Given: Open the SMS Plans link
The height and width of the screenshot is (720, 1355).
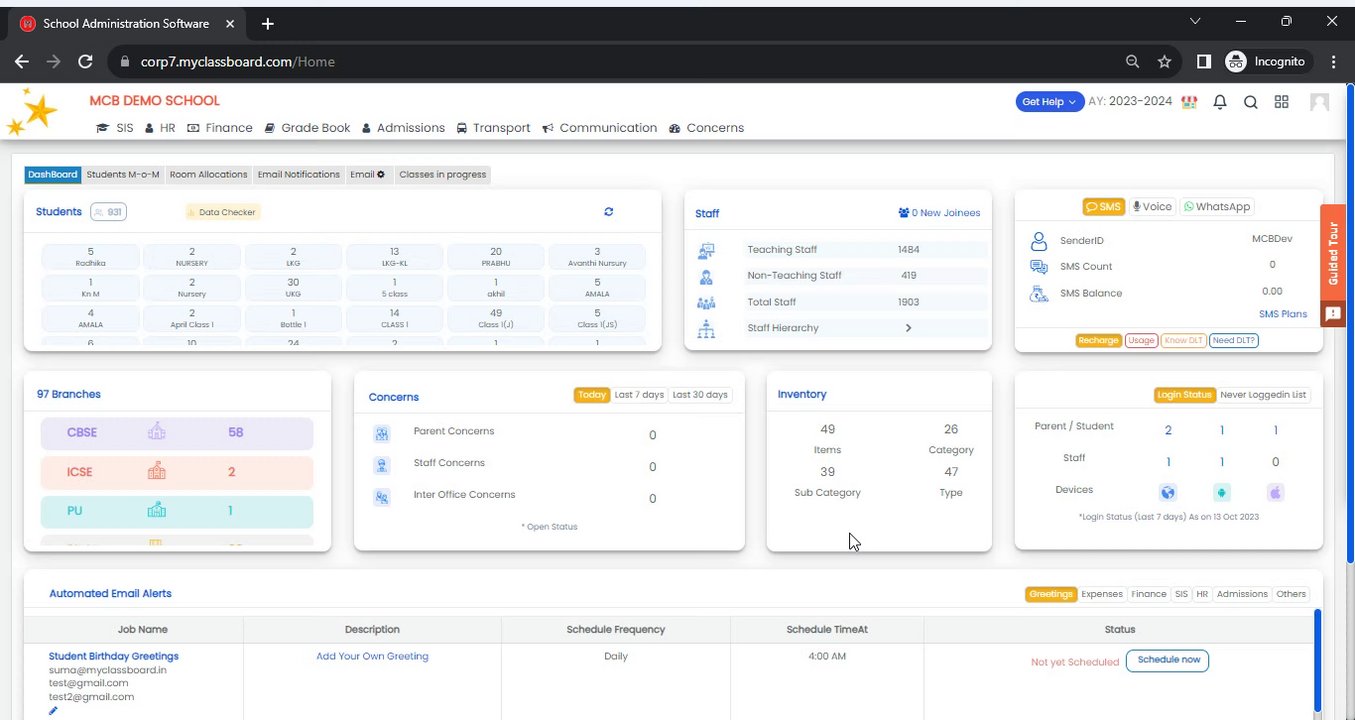Looking at the screenshot, I should point(1283,314).
